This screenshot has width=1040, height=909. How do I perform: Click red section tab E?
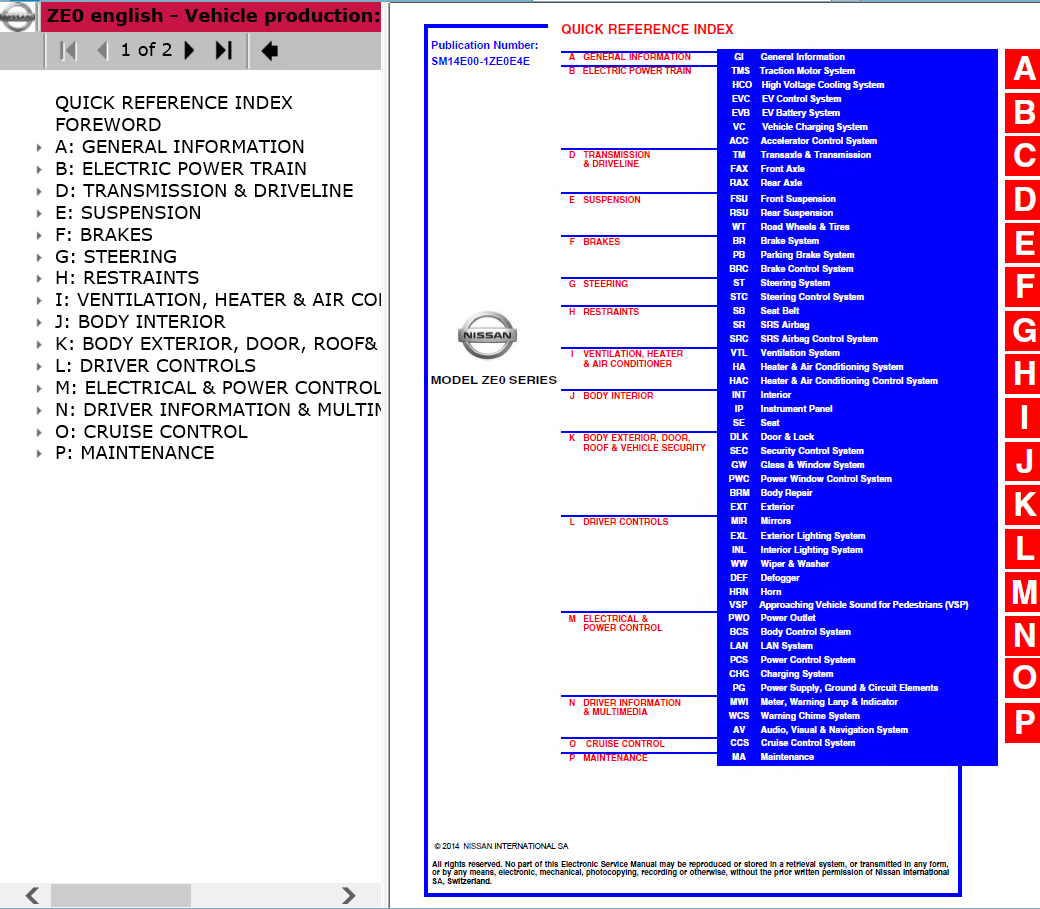pos(1023,244)
